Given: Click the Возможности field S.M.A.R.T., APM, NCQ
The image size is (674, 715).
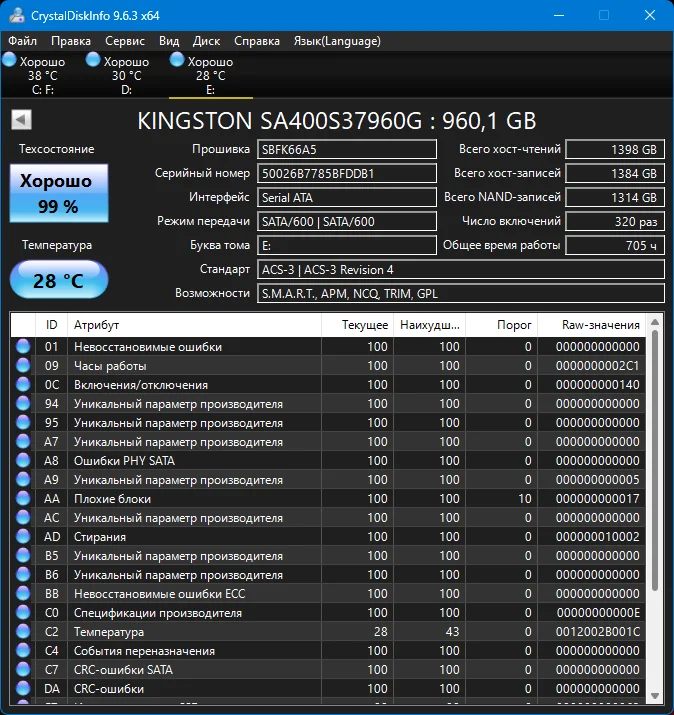Looking at the screenshot, I should [461, 294].
